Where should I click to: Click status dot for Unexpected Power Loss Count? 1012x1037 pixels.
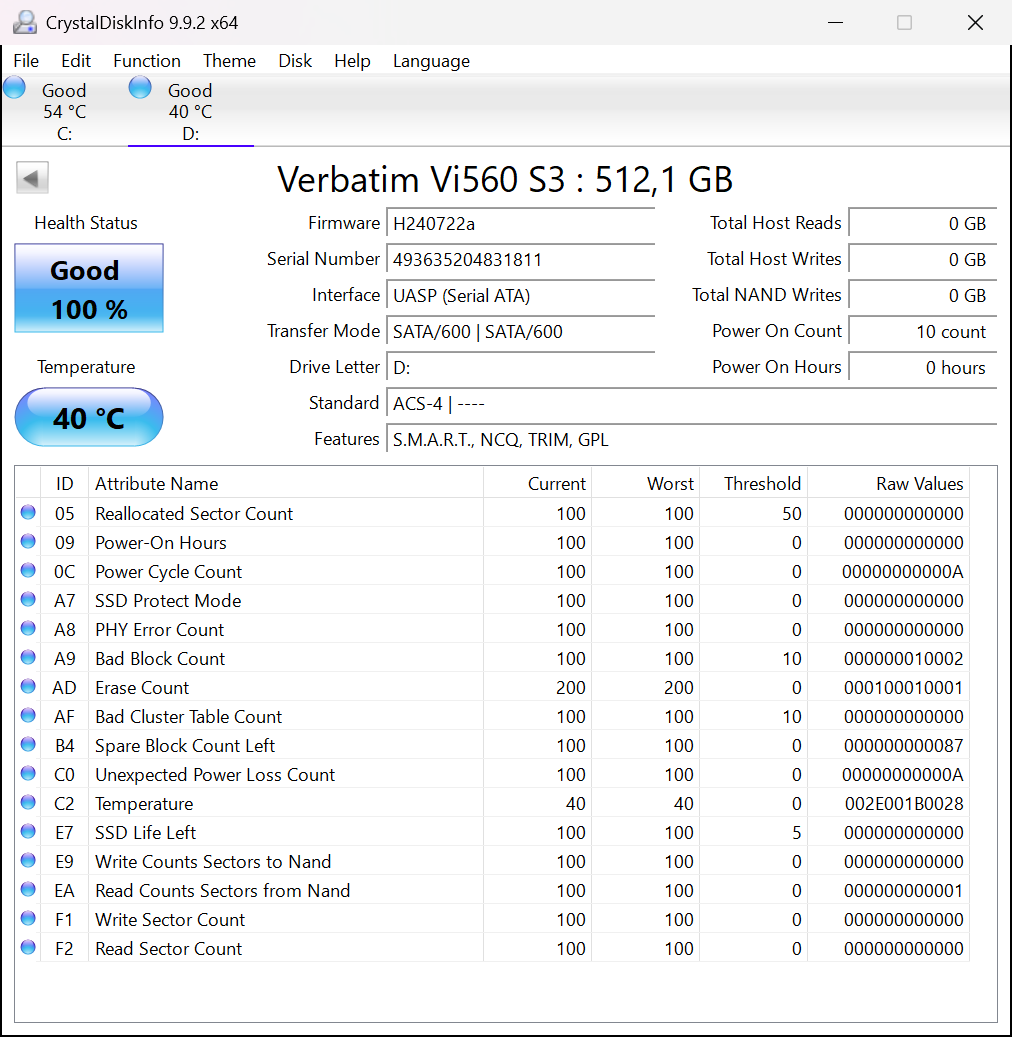coord(28,774)
